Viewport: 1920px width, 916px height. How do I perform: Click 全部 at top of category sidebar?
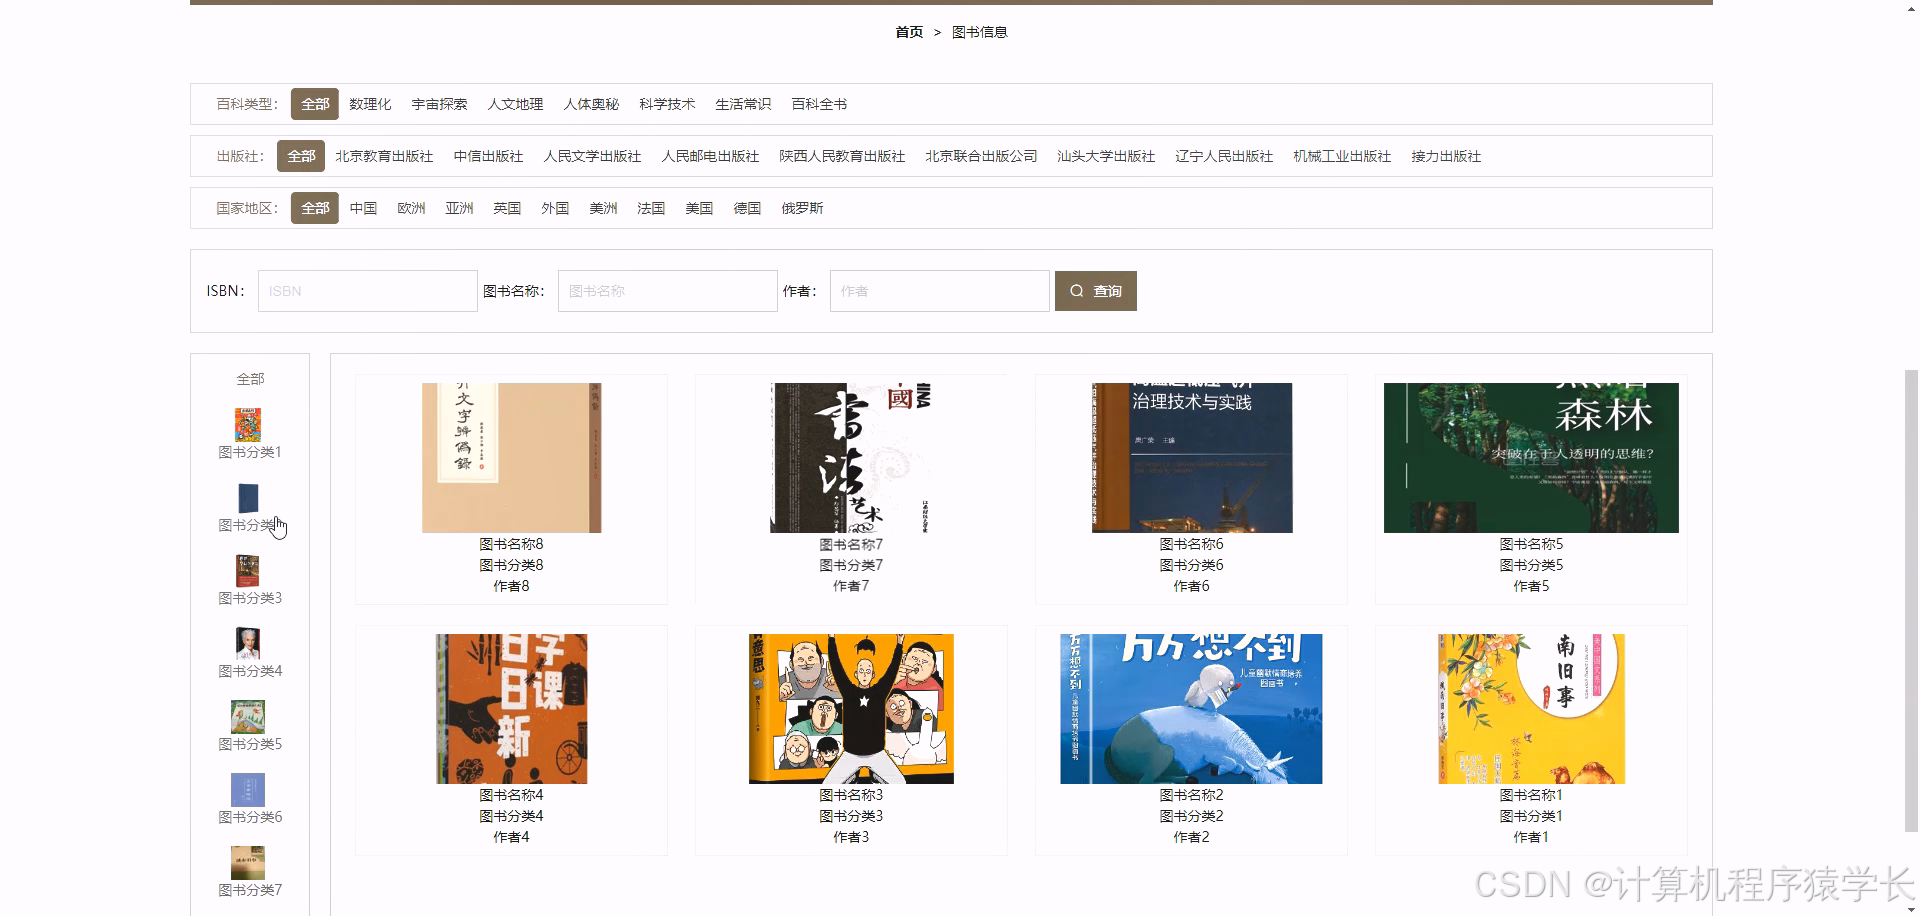point(250,379)
